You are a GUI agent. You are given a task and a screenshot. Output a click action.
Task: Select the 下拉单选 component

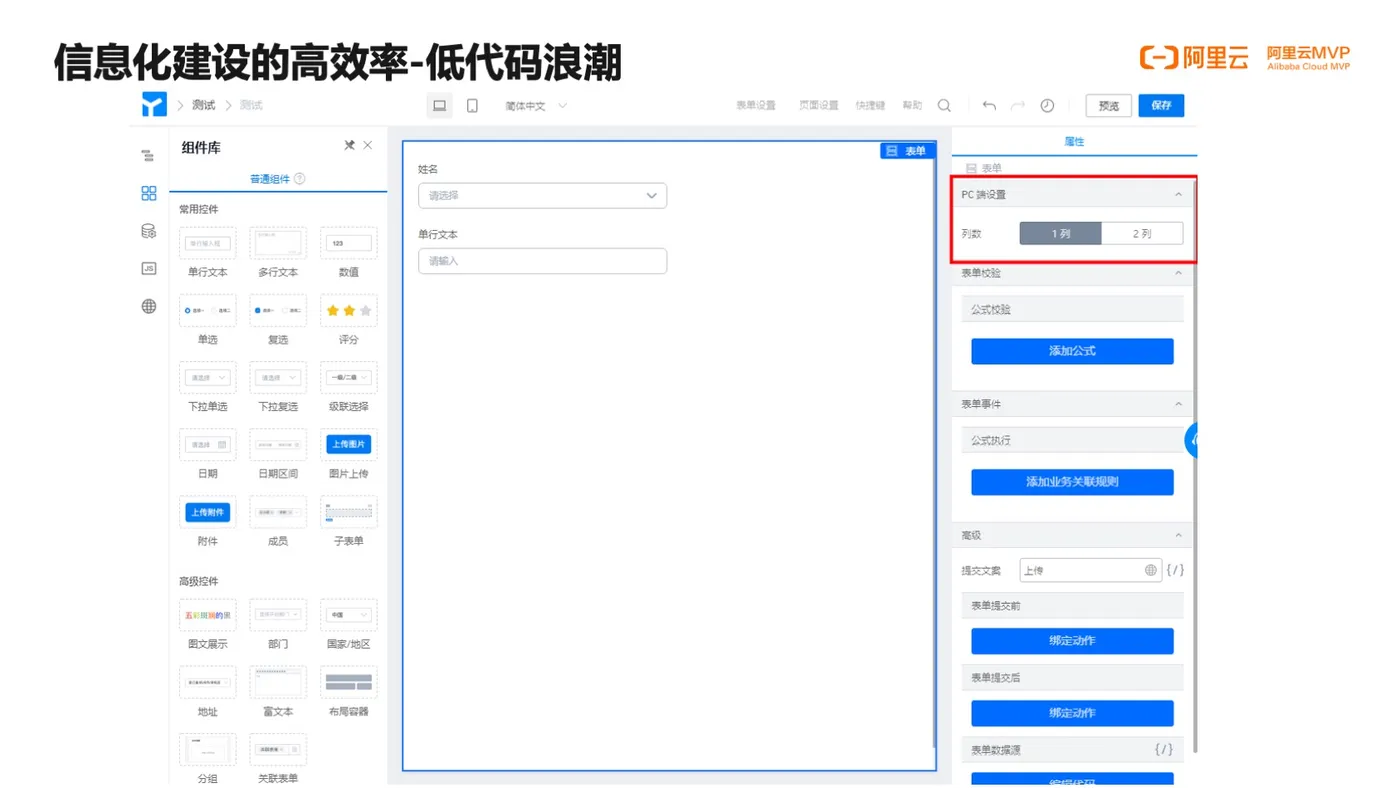click(x=208, y=387)
